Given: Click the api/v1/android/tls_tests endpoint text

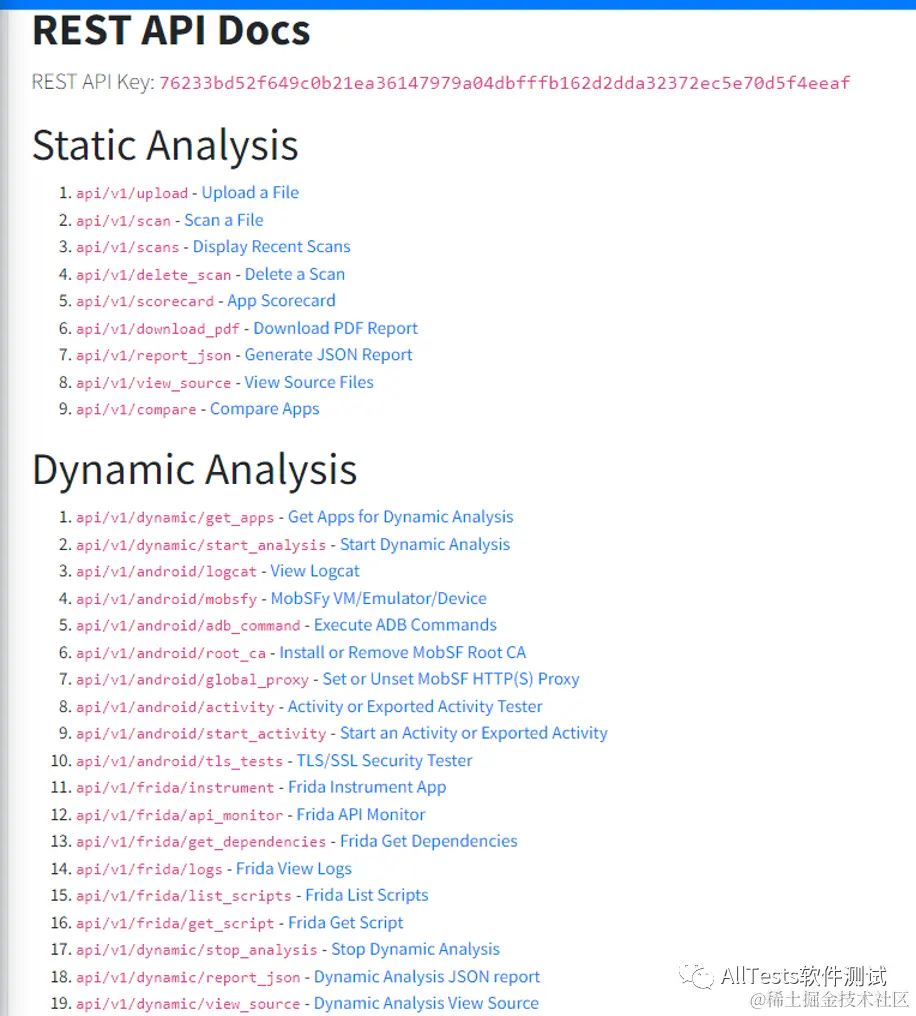Looking at the screenshot, I should pos(179,761).
